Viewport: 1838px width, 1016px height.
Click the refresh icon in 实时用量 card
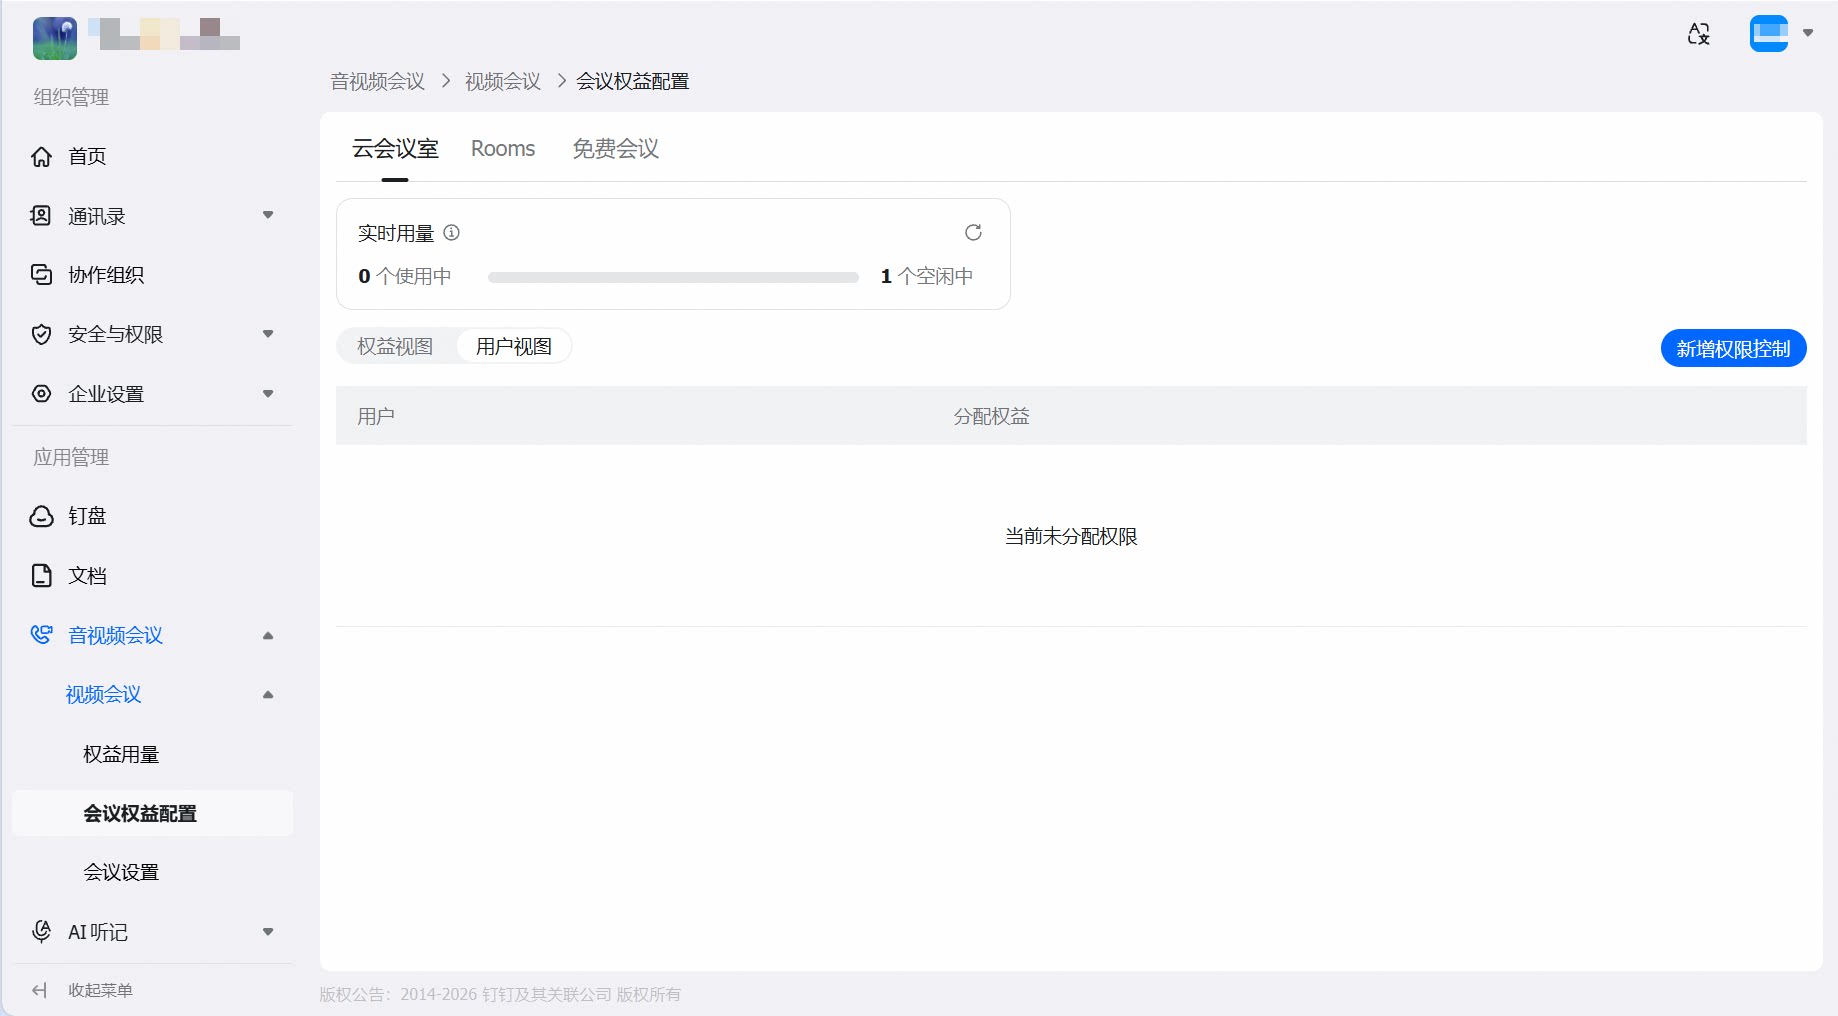(973, 233)
